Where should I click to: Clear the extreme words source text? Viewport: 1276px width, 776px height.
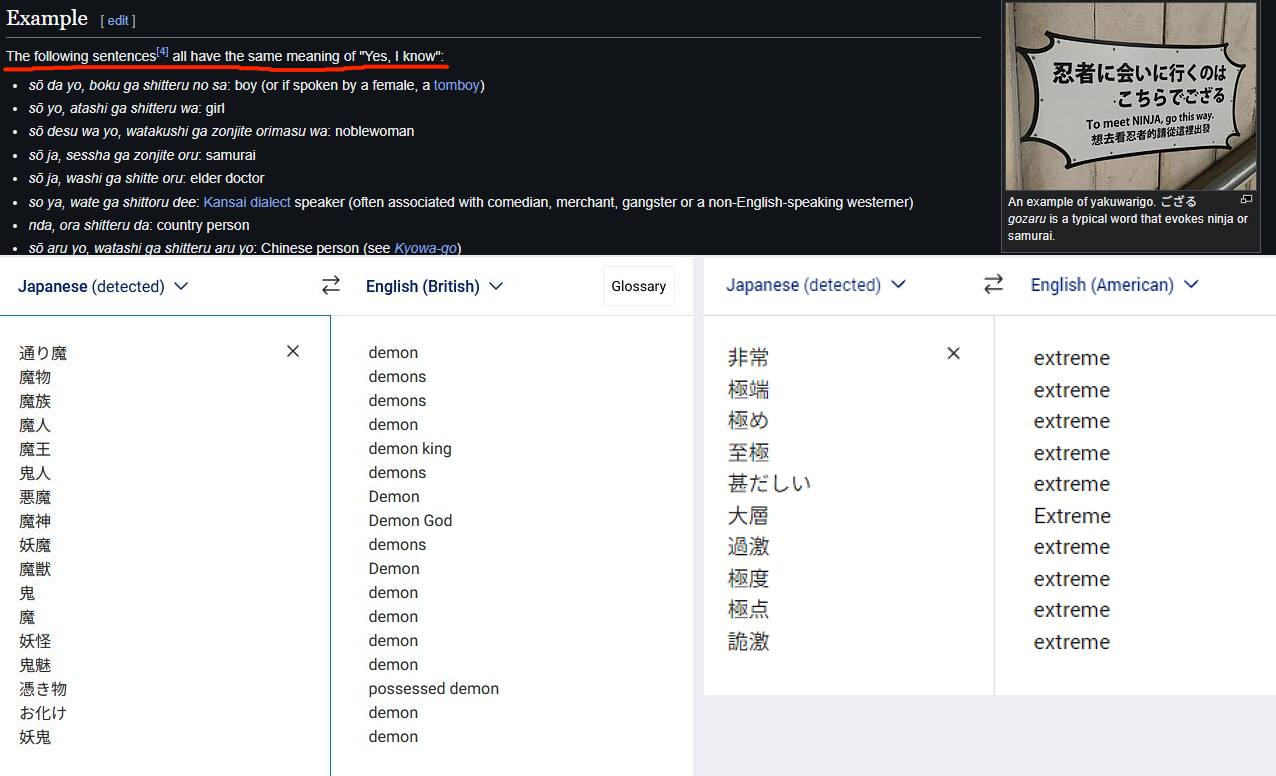coord(954,353)
